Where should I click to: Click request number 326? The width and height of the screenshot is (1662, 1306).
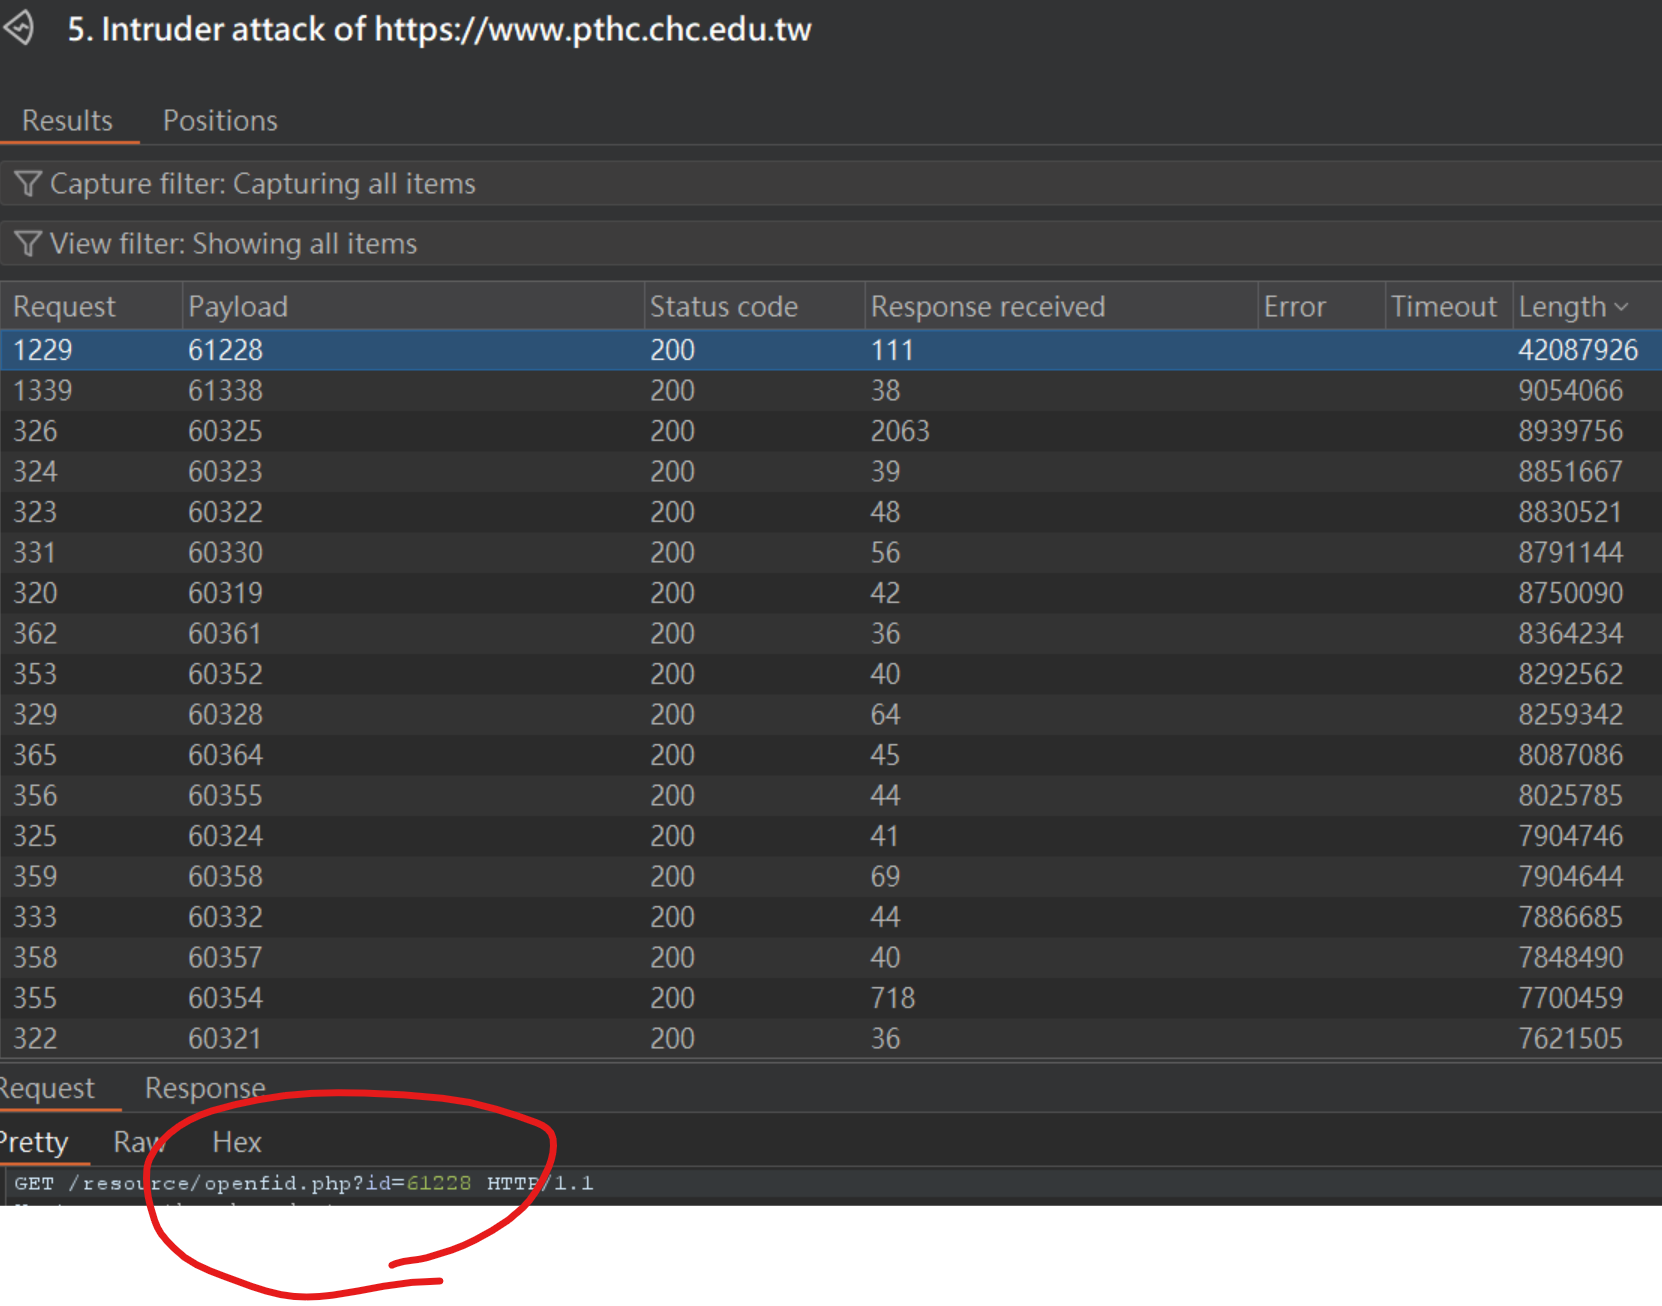pyautogui.click(x=35, y=431)
